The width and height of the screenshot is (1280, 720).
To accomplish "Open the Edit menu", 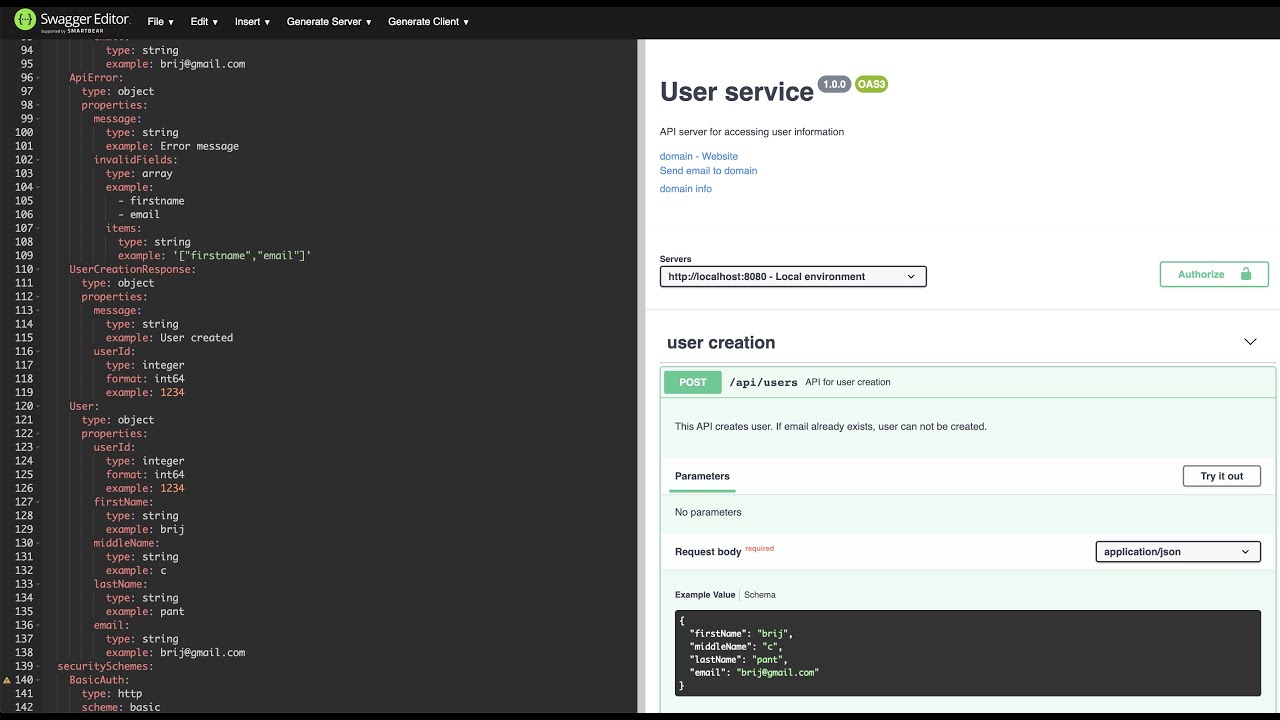I will (x=204, y=22).
